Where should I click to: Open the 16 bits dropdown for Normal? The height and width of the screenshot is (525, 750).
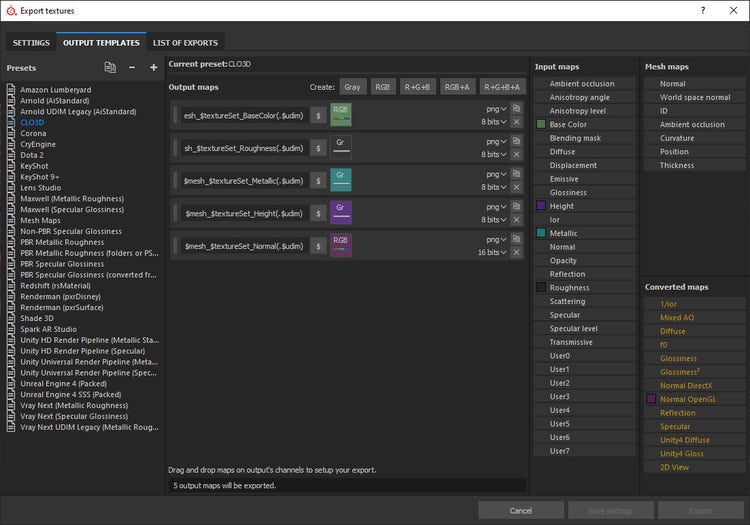(492, 252)
